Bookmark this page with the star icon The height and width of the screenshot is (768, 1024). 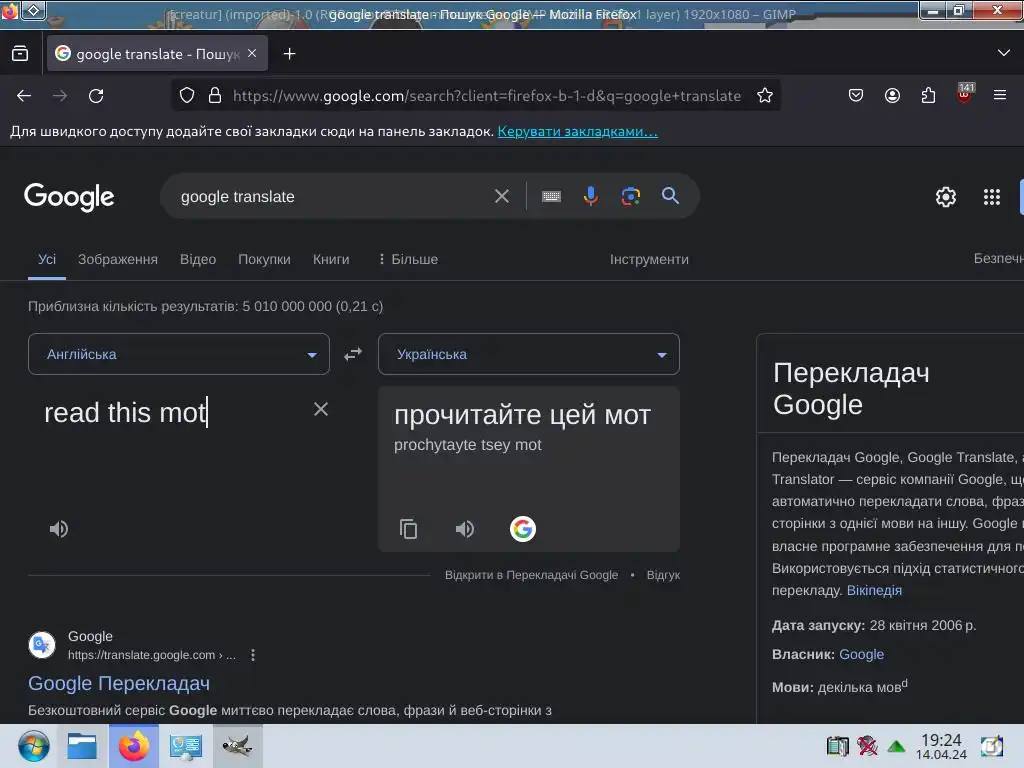point(765,95)
